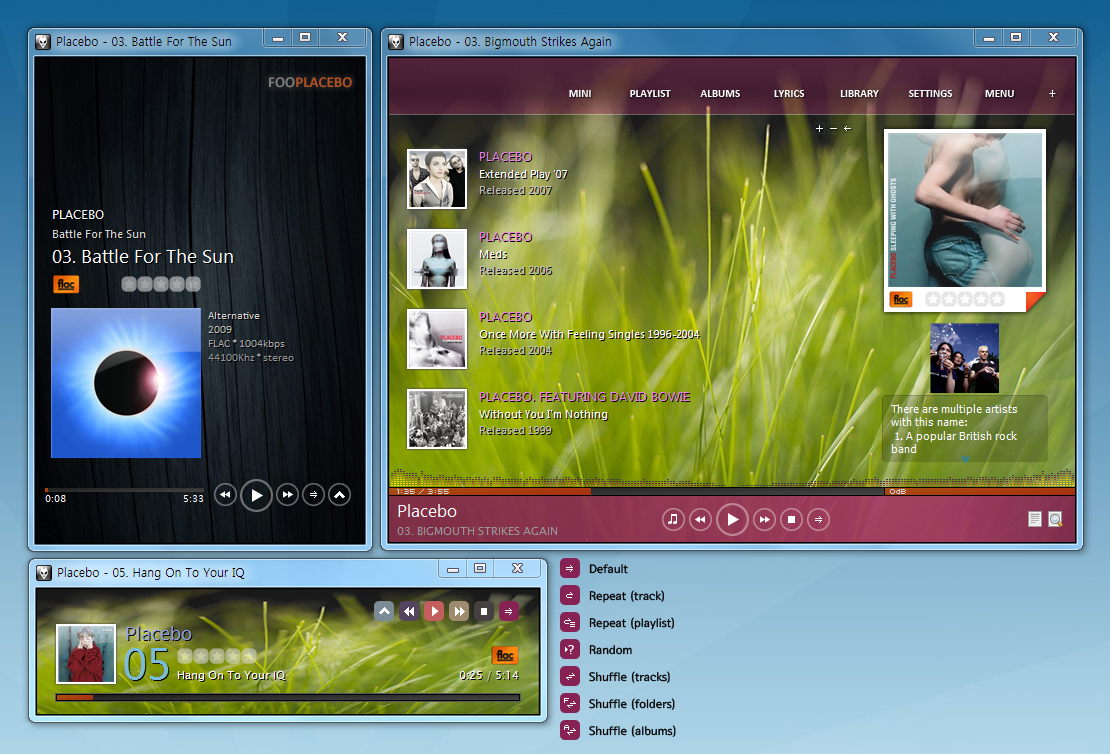The height and width of the screenshot is (754, 1110).
Task: Click the Extended Play '07 album cover thumbnail
Action: 436,179
